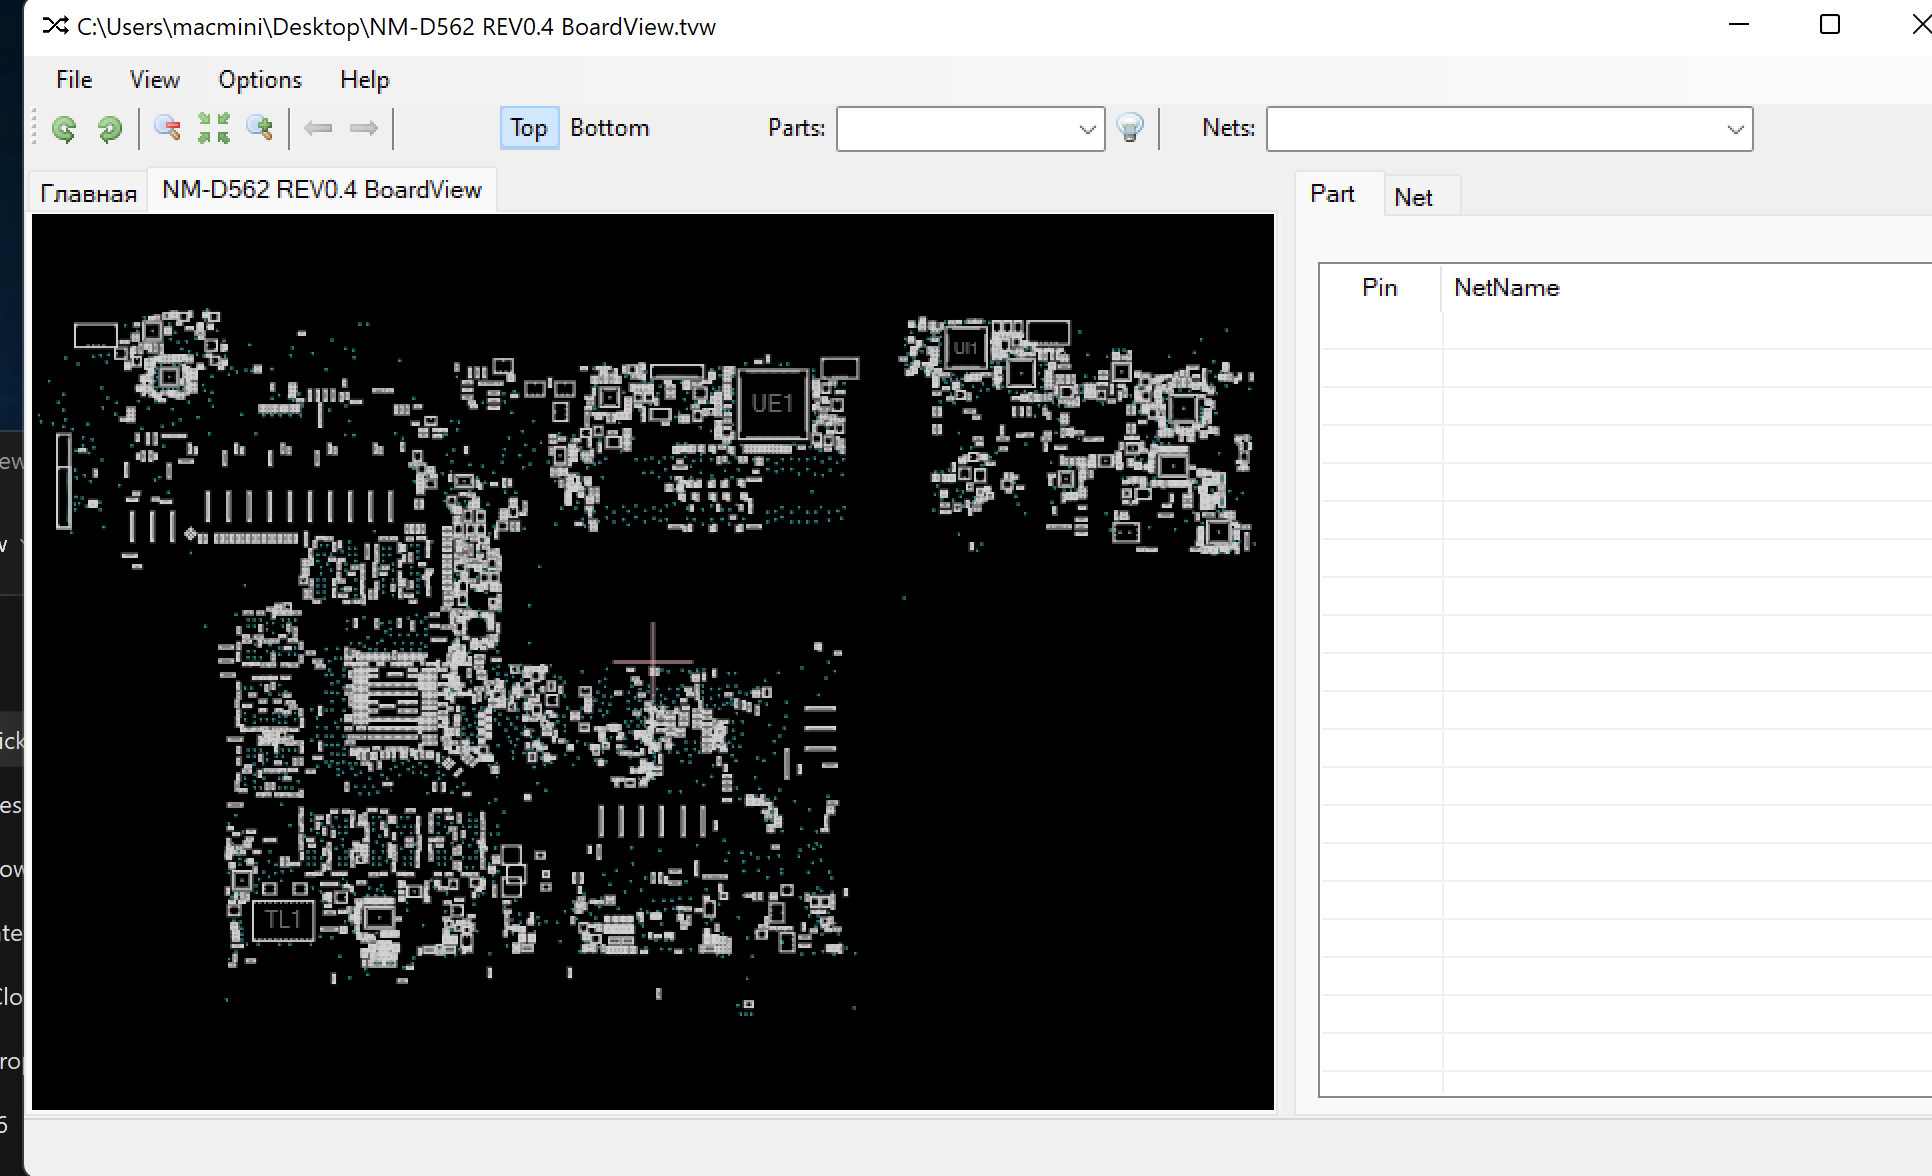Open the Help menu
This screenshot has height=1176, width=1932.
click(x=363, y=79)
